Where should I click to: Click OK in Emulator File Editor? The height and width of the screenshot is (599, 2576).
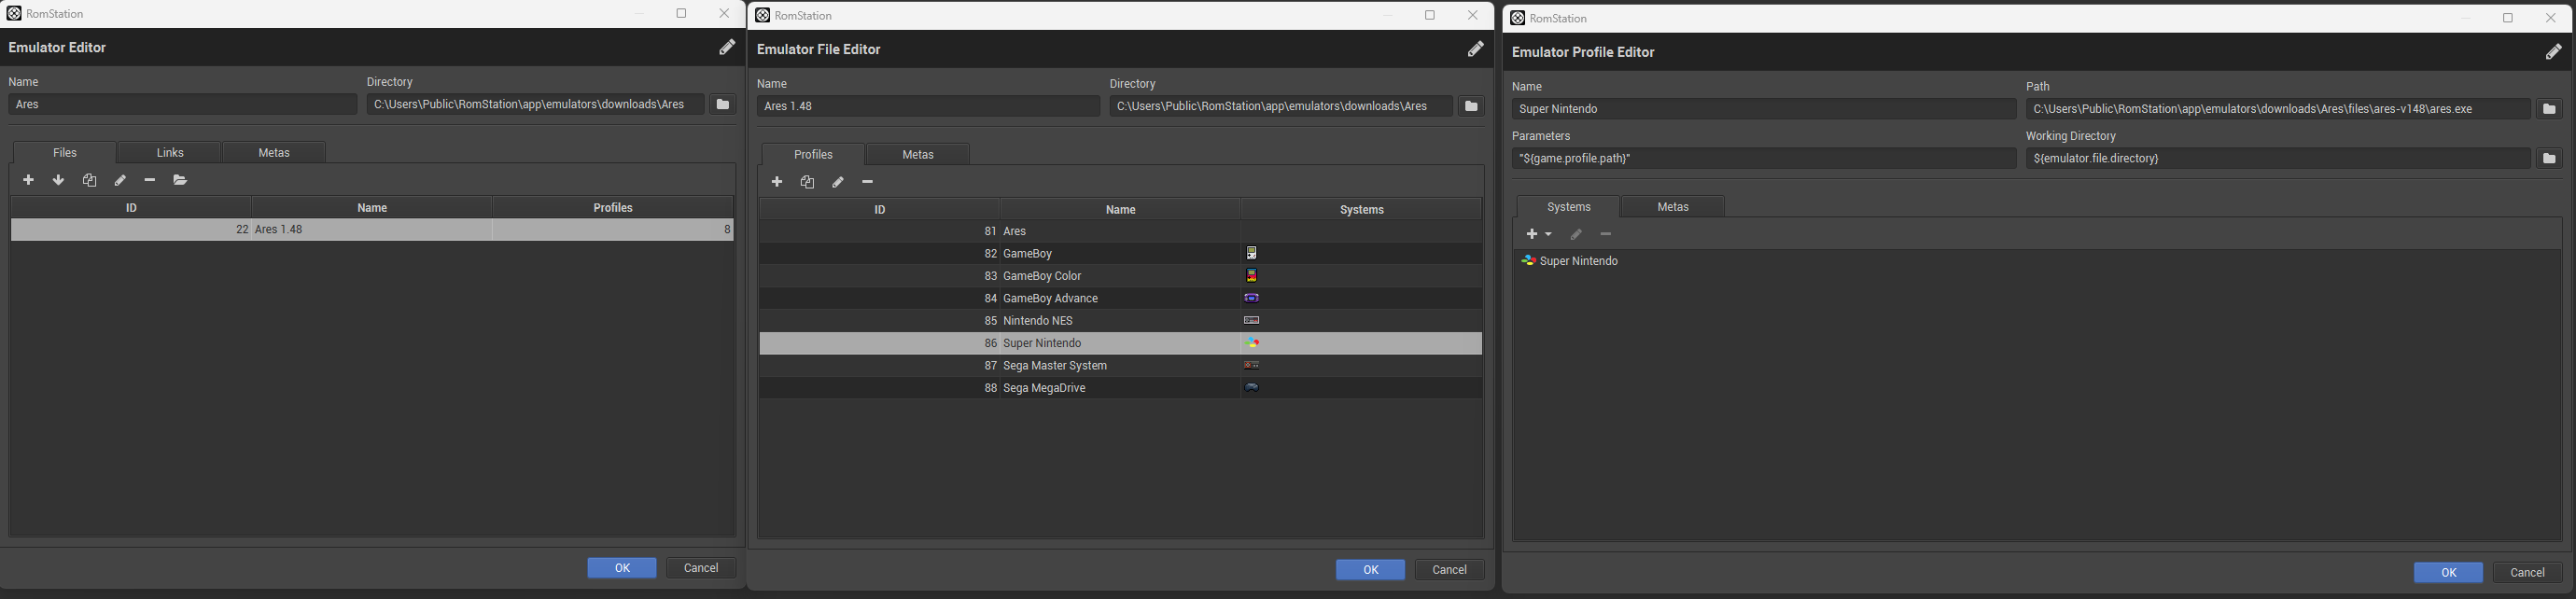point(1370,570)
